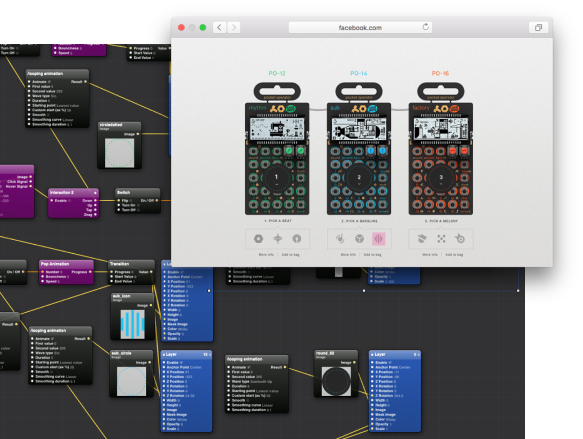Toggle Animate in looping animation beside sub_circle
This screenshot has height=439, width=583.
[52, 339]
